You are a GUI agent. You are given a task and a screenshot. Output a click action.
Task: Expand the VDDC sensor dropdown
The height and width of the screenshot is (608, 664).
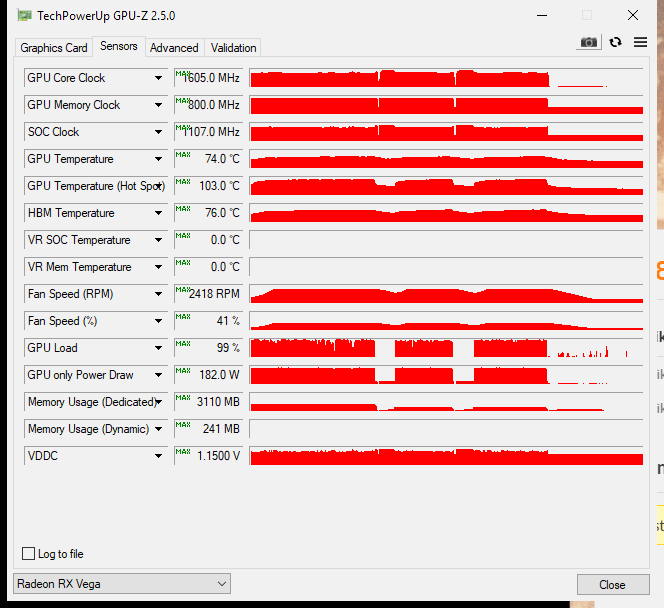tap(158, 456)
